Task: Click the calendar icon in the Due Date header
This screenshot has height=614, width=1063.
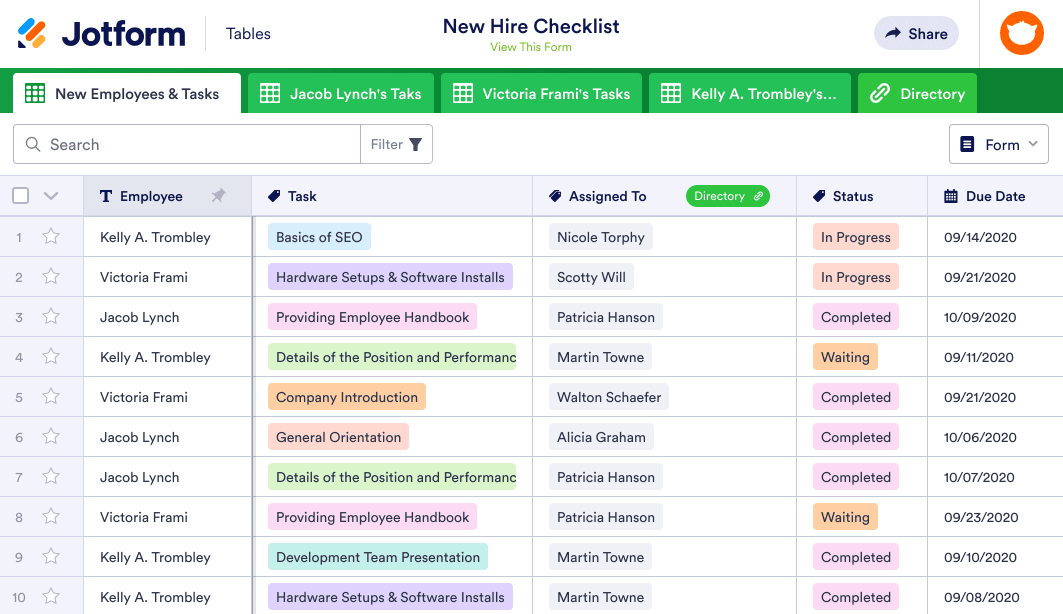Action: (950, 197)
